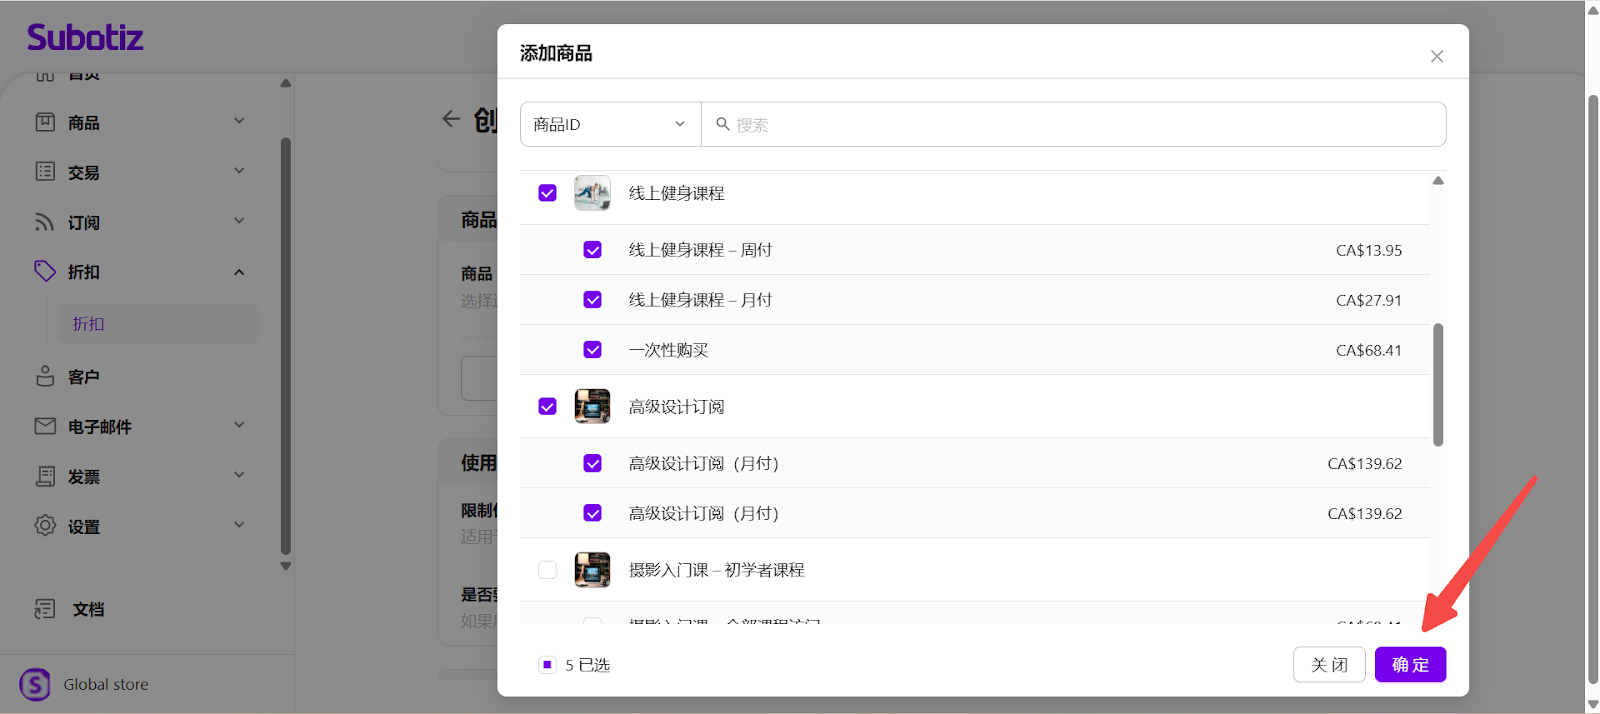Open the Global store menu item
The width and height of the screenshot is (1600, 714).
coord(105,684)
